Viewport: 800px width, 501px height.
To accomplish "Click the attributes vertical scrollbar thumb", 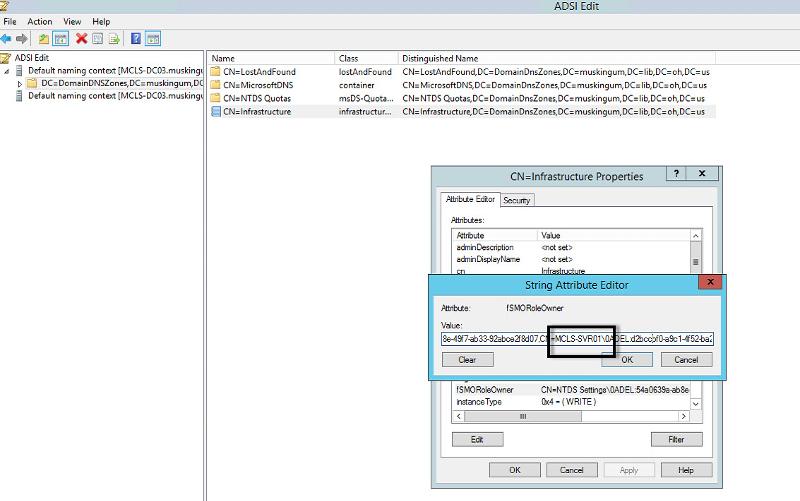I will [696, 262].
